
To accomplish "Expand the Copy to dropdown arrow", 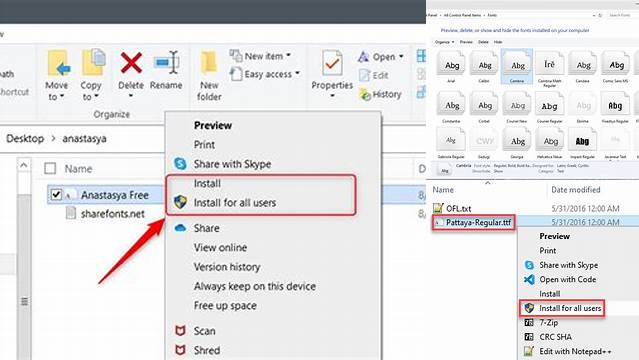I will click(96, 97).
